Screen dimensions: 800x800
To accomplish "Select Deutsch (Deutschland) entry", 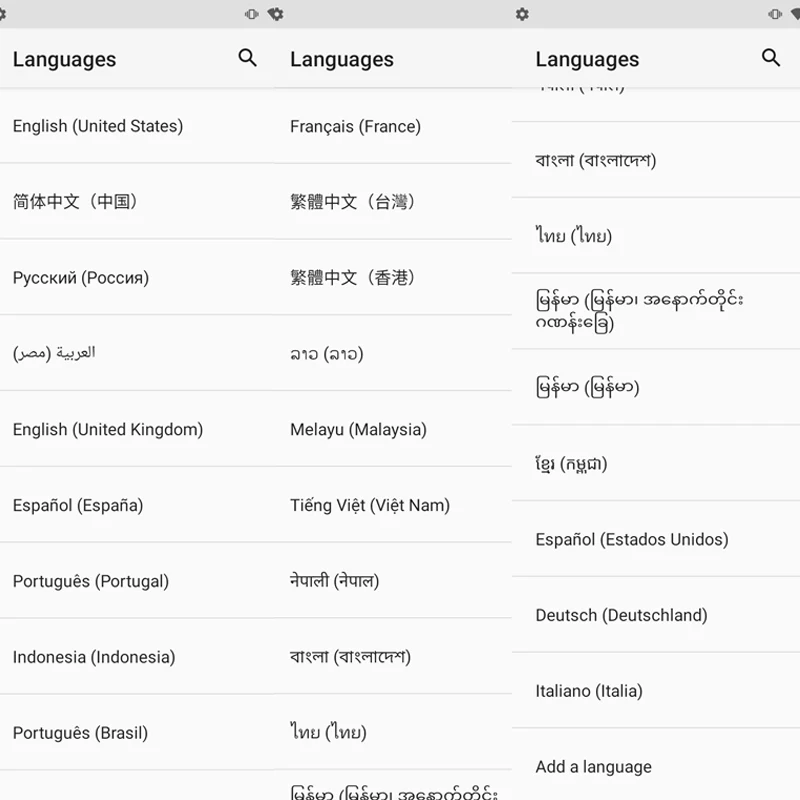I will click(x=656, y=615).
